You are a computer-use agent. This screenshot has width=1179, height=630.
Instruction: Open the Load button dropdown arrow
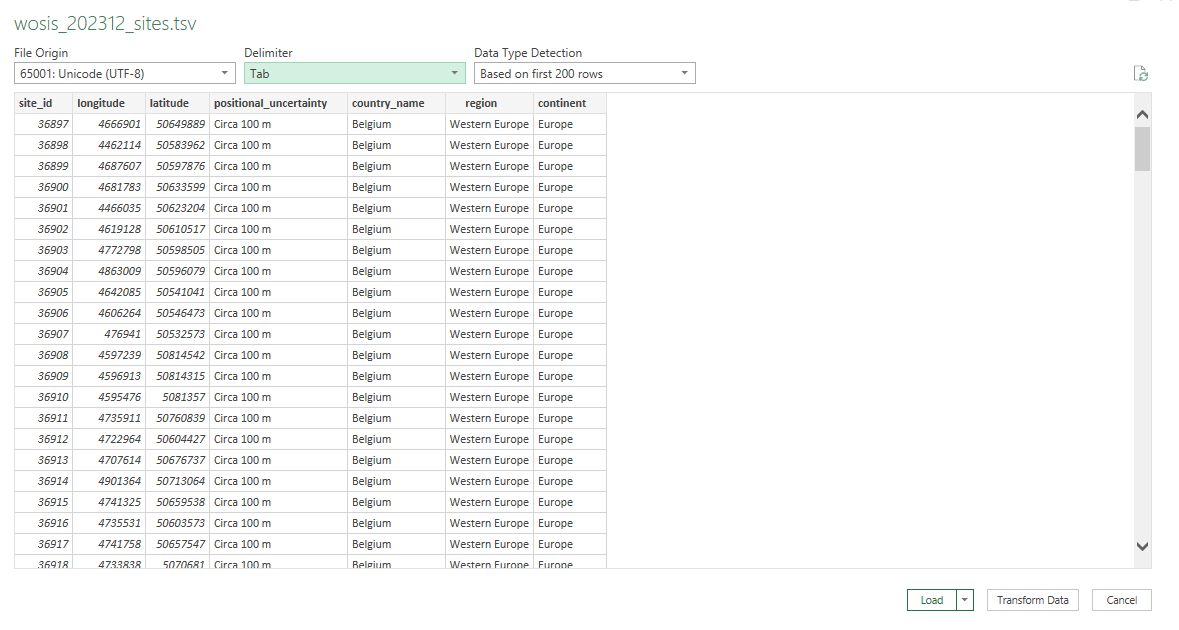[x=965, y=600]
